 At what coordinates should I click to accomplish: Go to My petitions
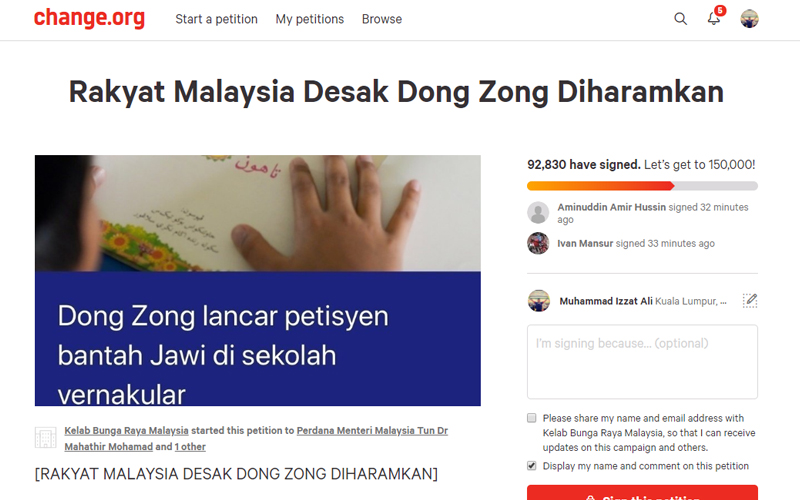point(310,19)
